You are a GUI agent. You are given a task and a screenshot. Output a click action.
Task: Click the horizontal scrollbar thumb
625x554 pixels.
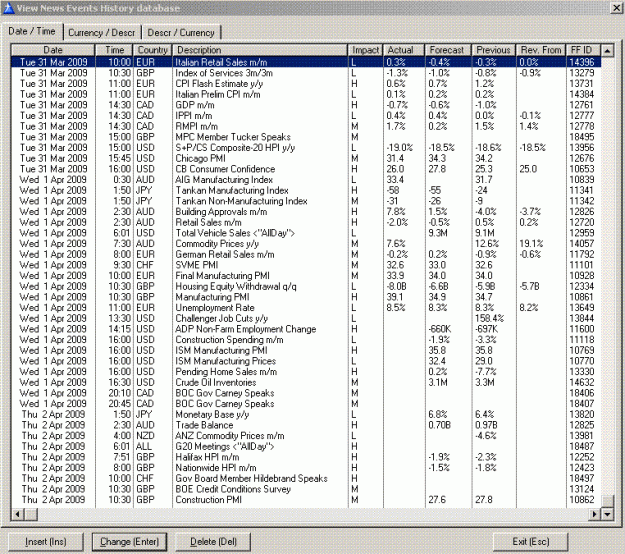[x=31, y=514]
